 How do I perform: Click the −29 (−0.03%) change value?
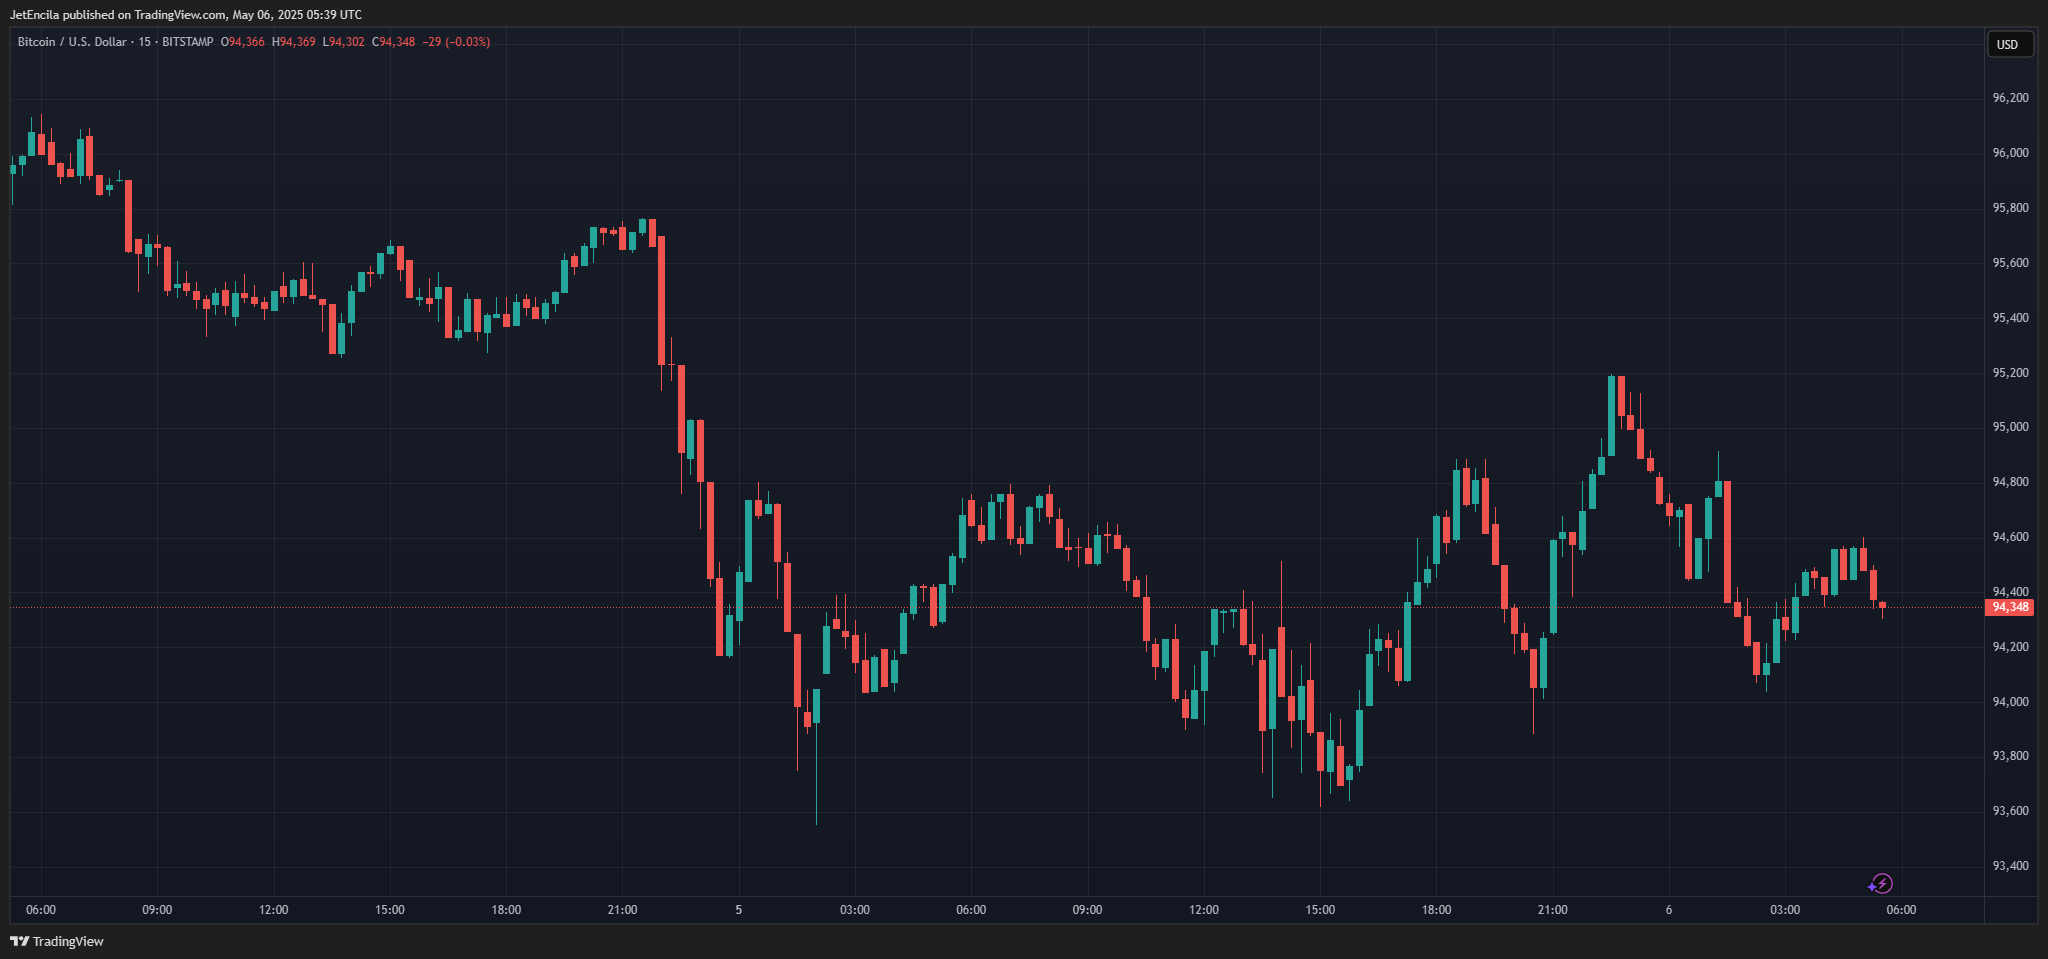point(456,42)
